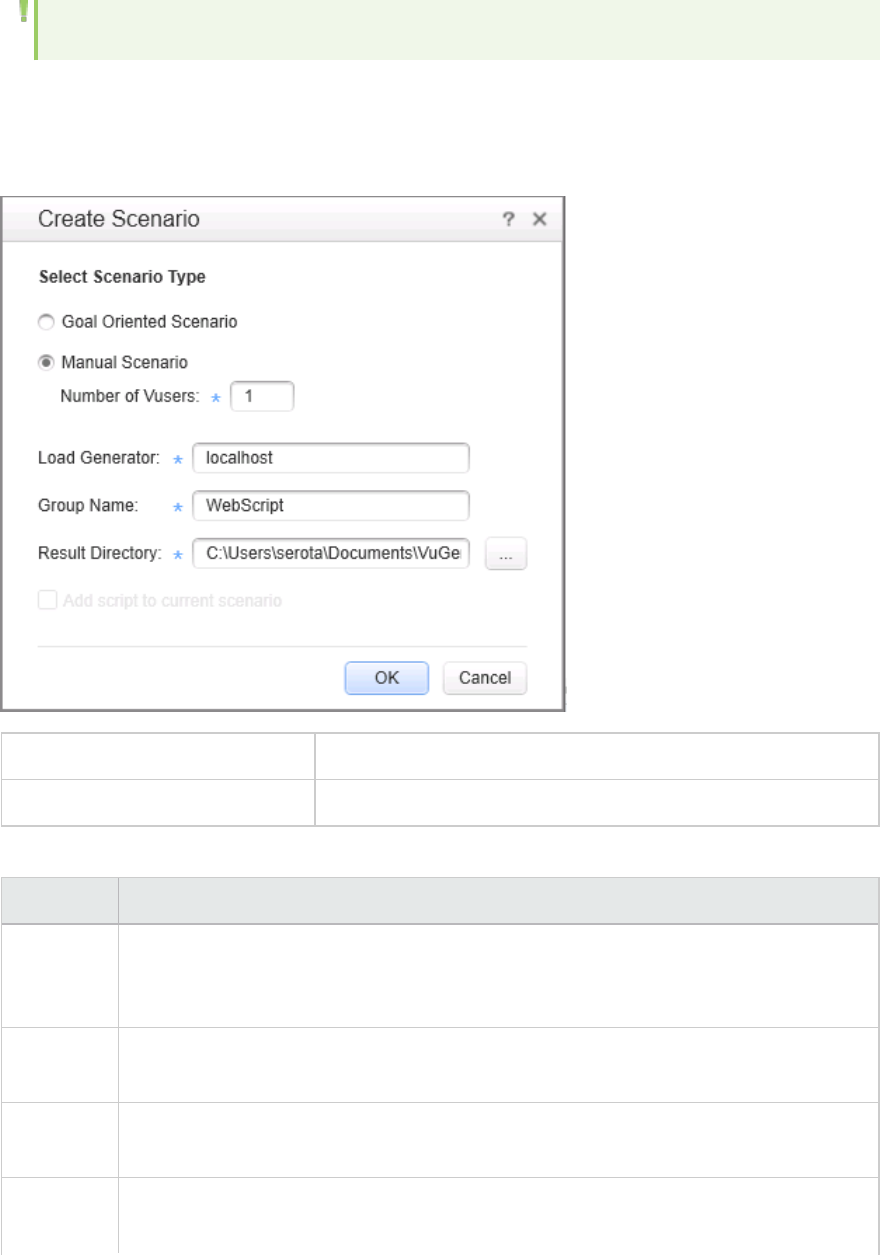Select the Goal Oriented Scenario option

point(44,322)
